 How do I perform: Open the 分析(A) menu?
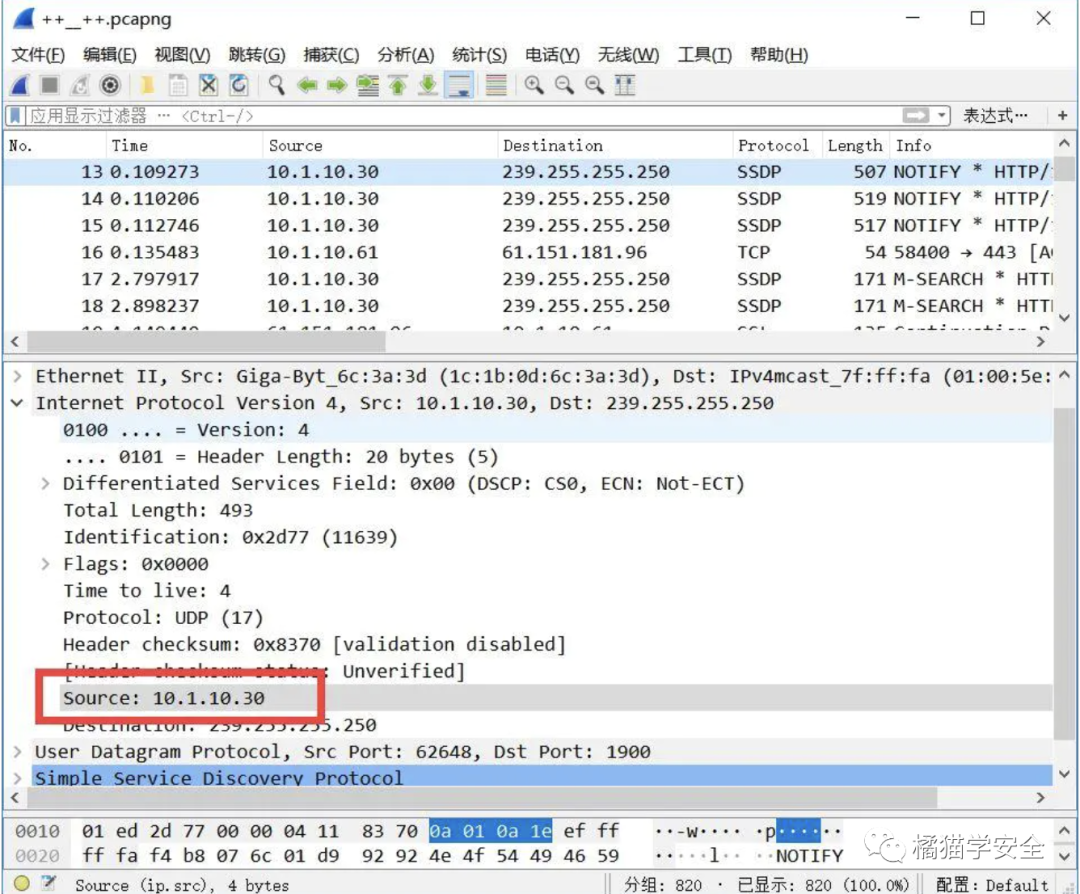click(x=406, y=54)
